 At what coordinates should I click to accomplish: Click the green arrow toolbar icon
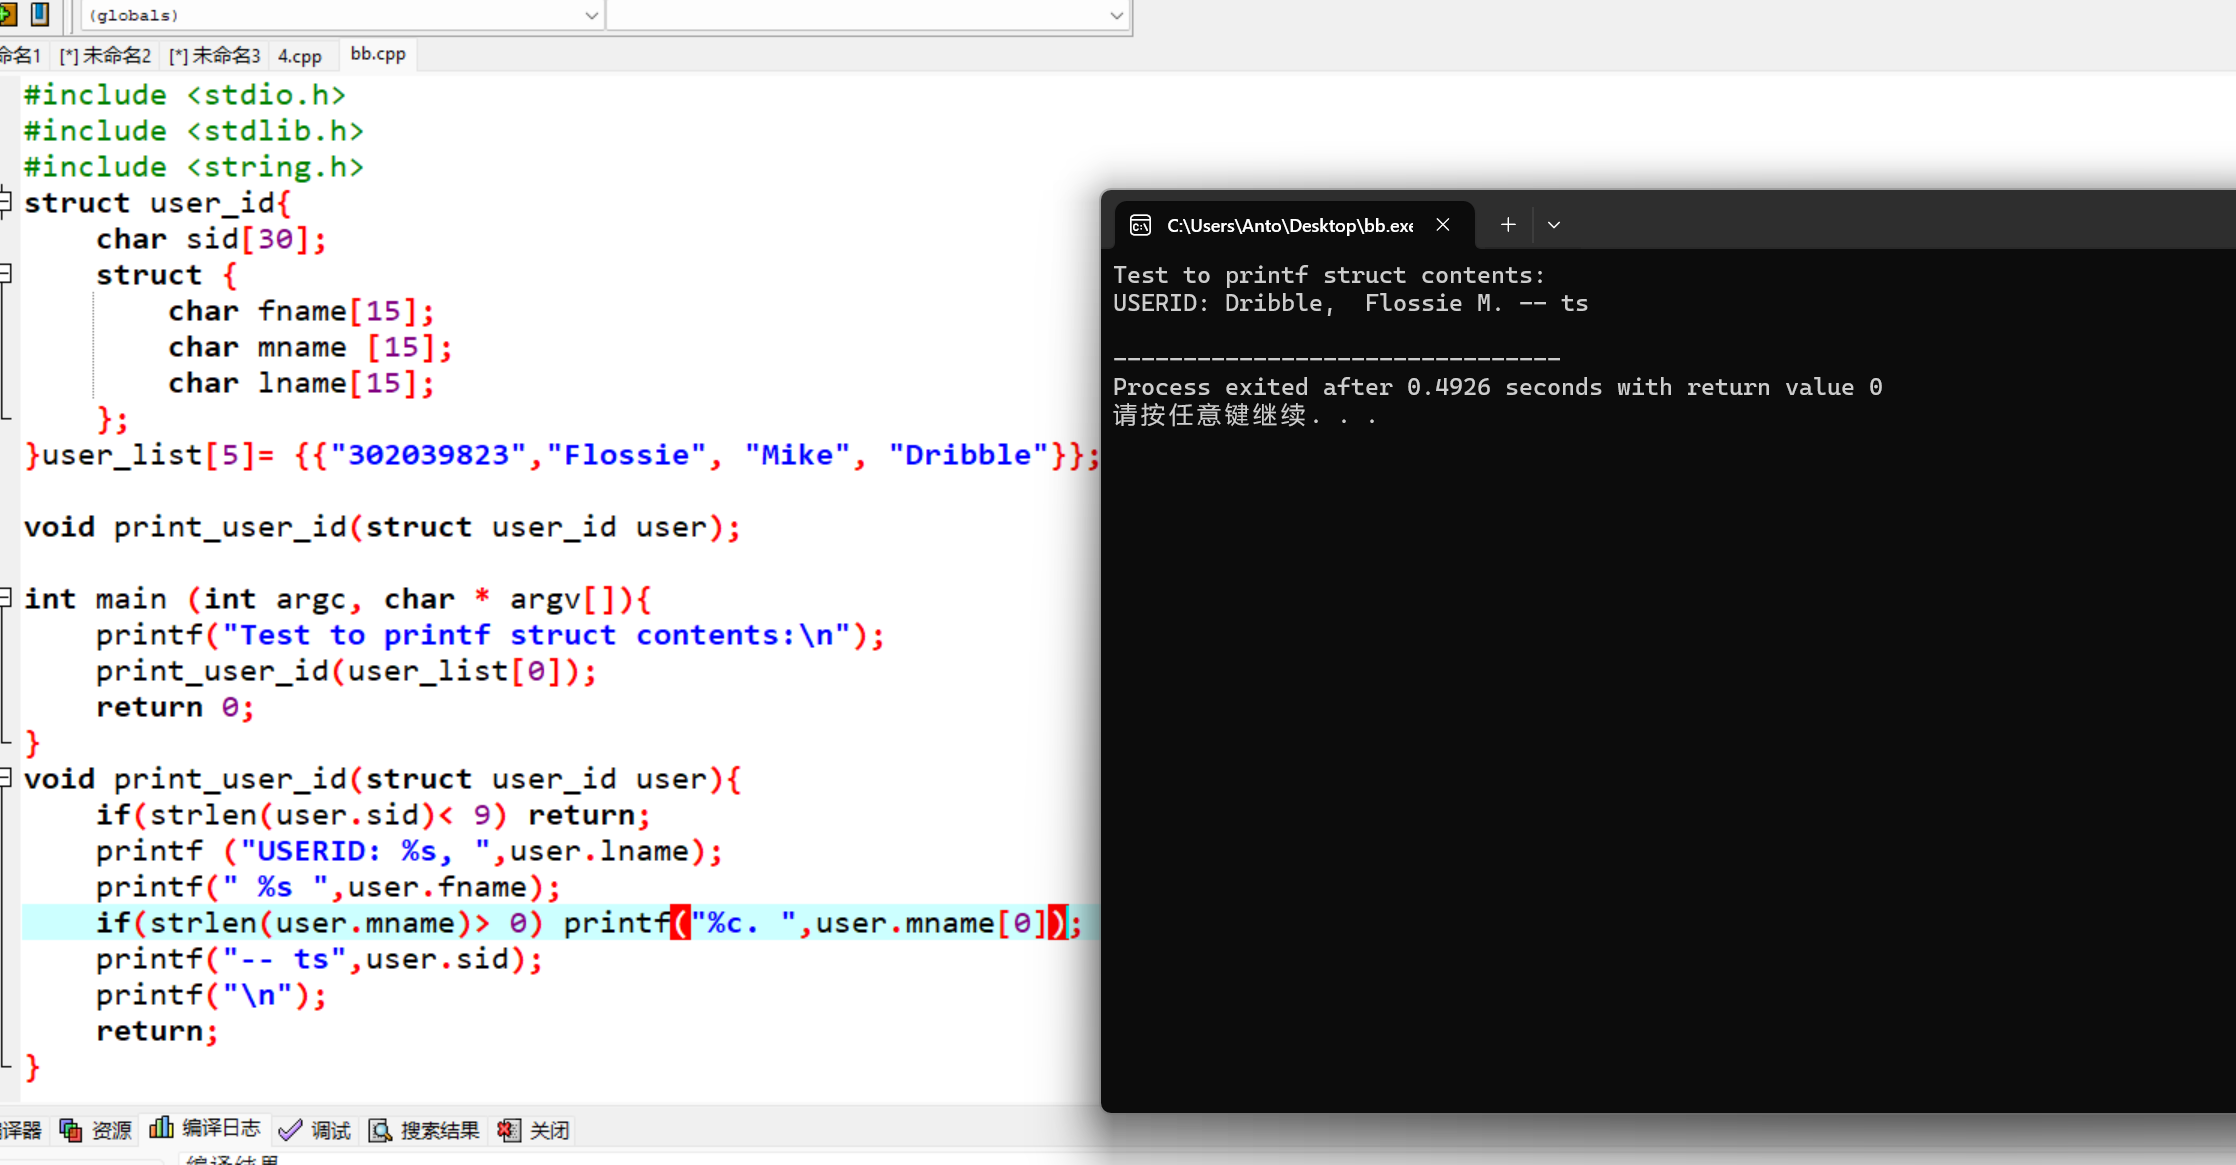pyautogui.click(x=8, y=14)
